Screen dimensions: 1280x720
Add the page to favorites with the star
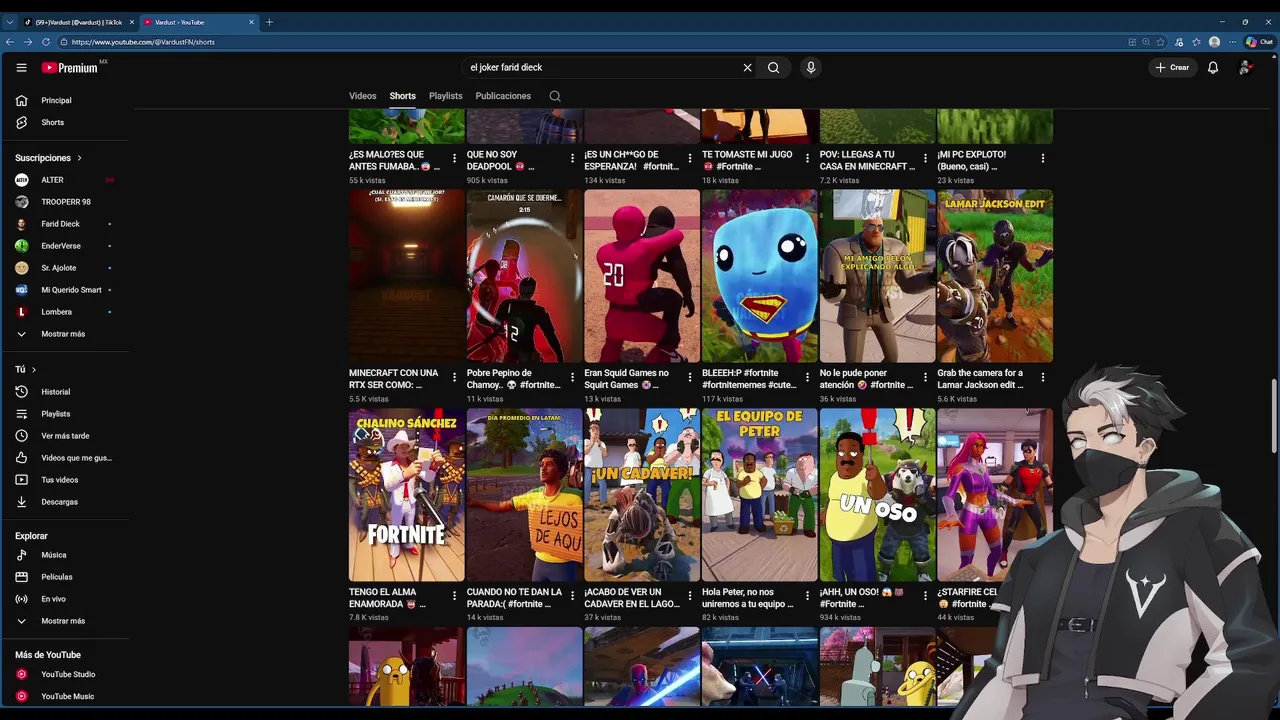pos(1160,42)
